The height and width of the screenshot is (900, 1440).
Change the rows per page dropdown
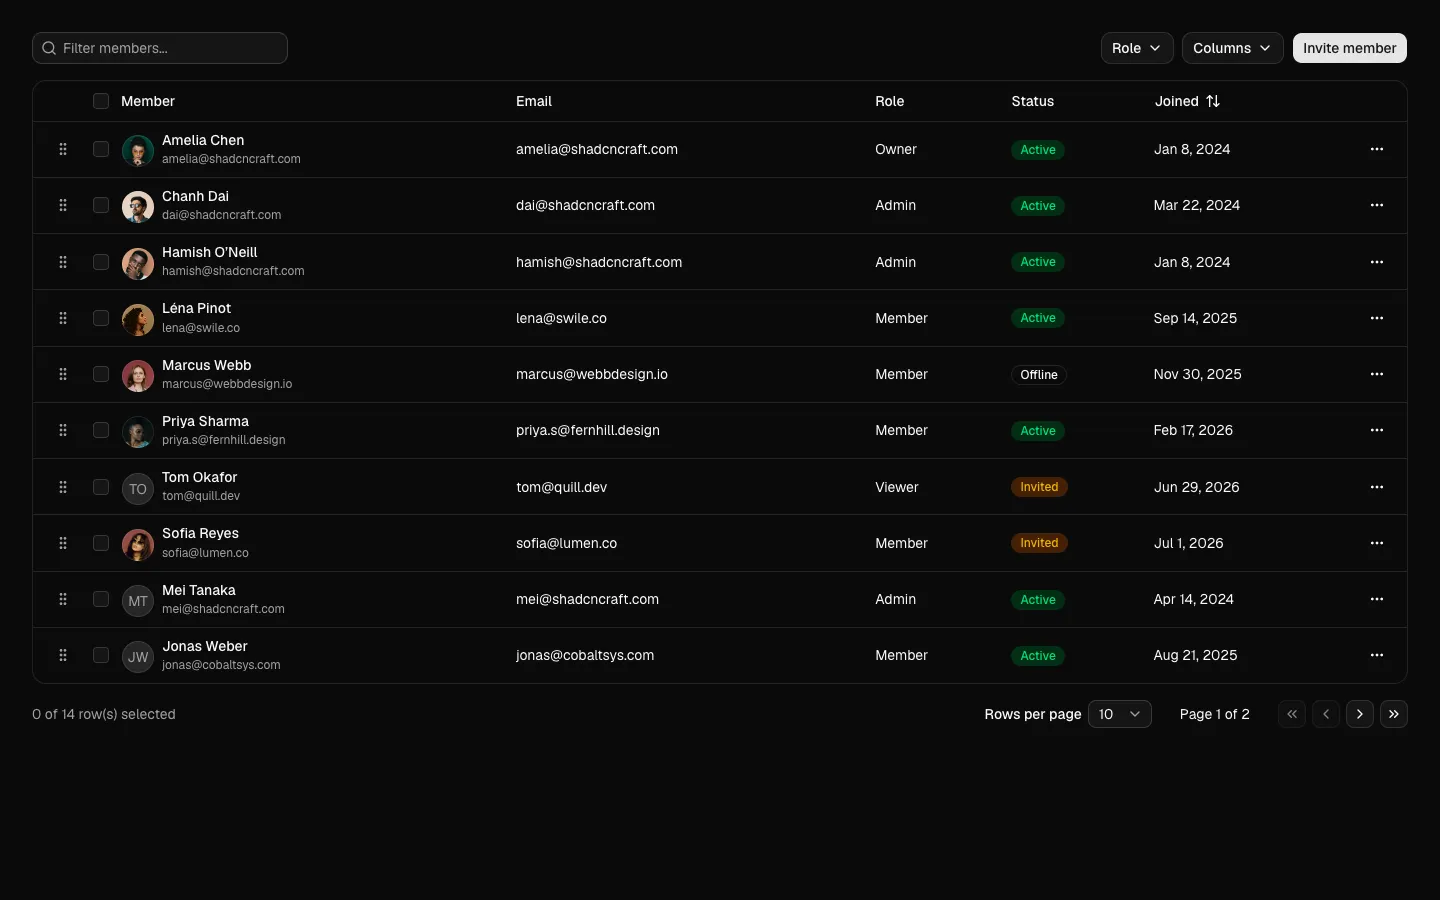click(x=1120, y=714)
